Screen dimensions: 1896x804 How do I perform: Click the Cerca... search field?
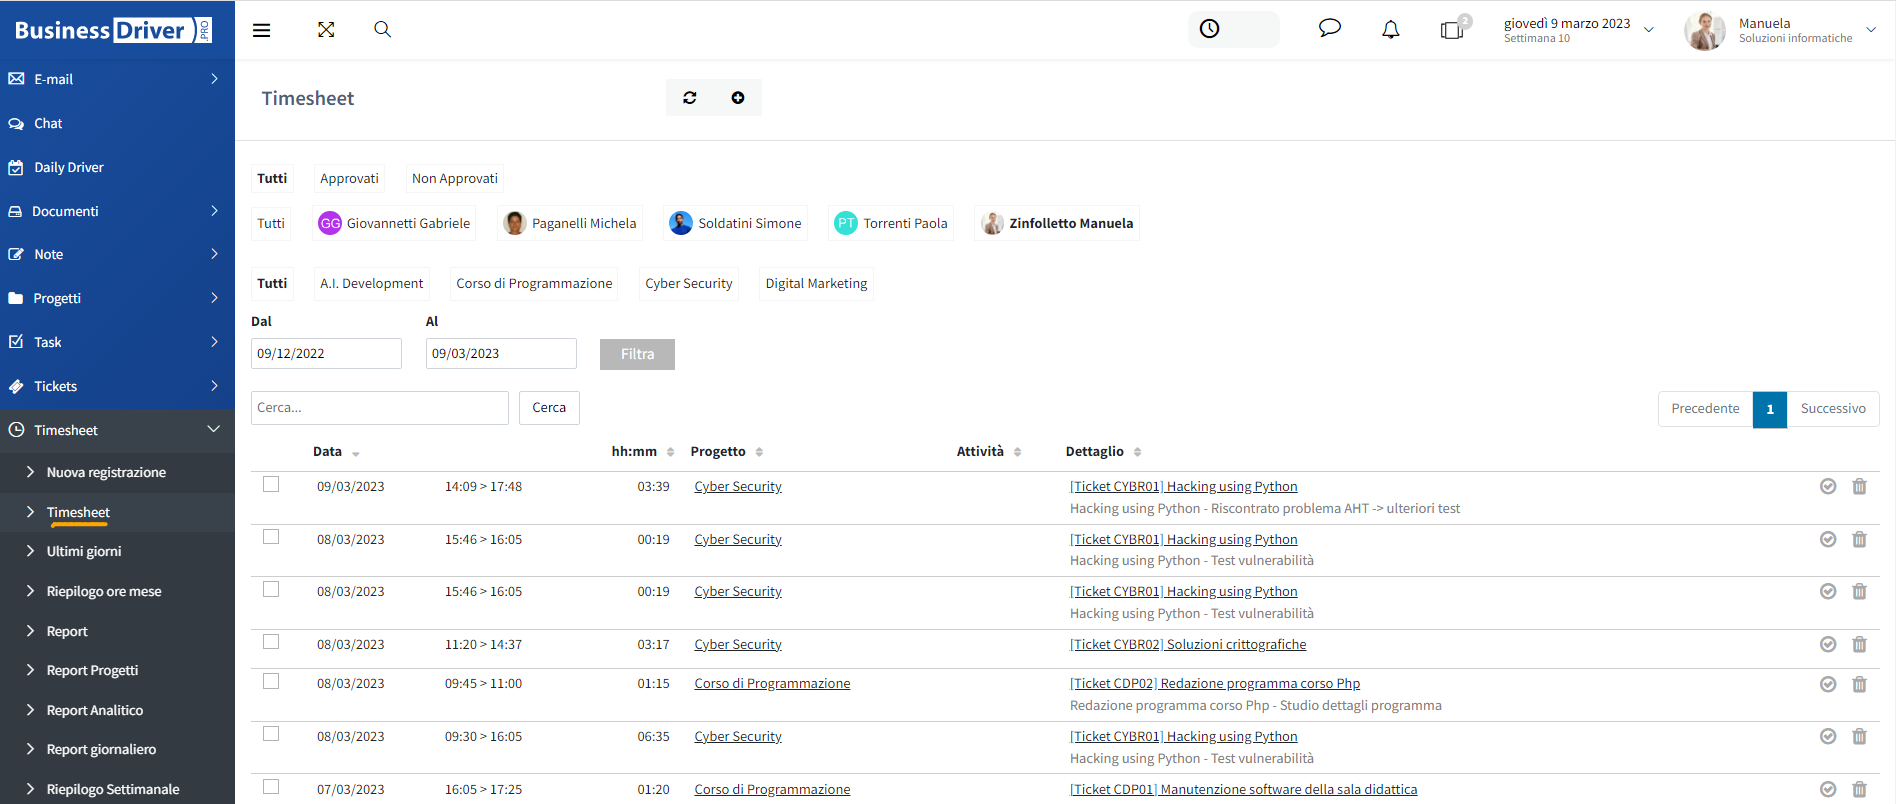[380, 408]
